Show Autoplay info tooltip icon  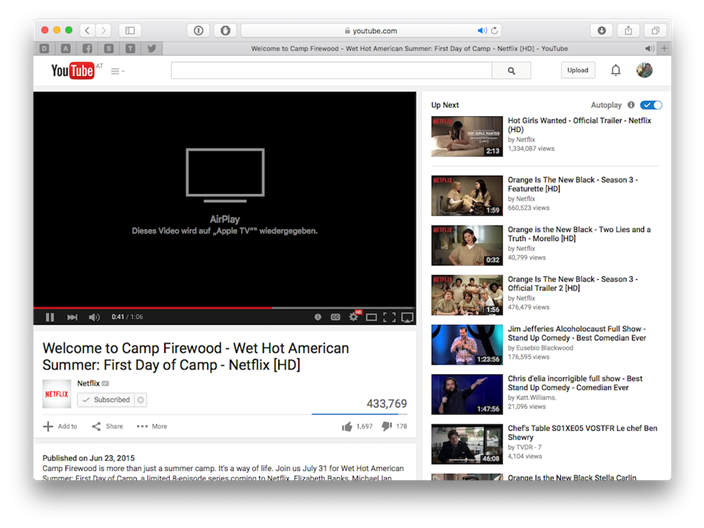click(631, 105)
